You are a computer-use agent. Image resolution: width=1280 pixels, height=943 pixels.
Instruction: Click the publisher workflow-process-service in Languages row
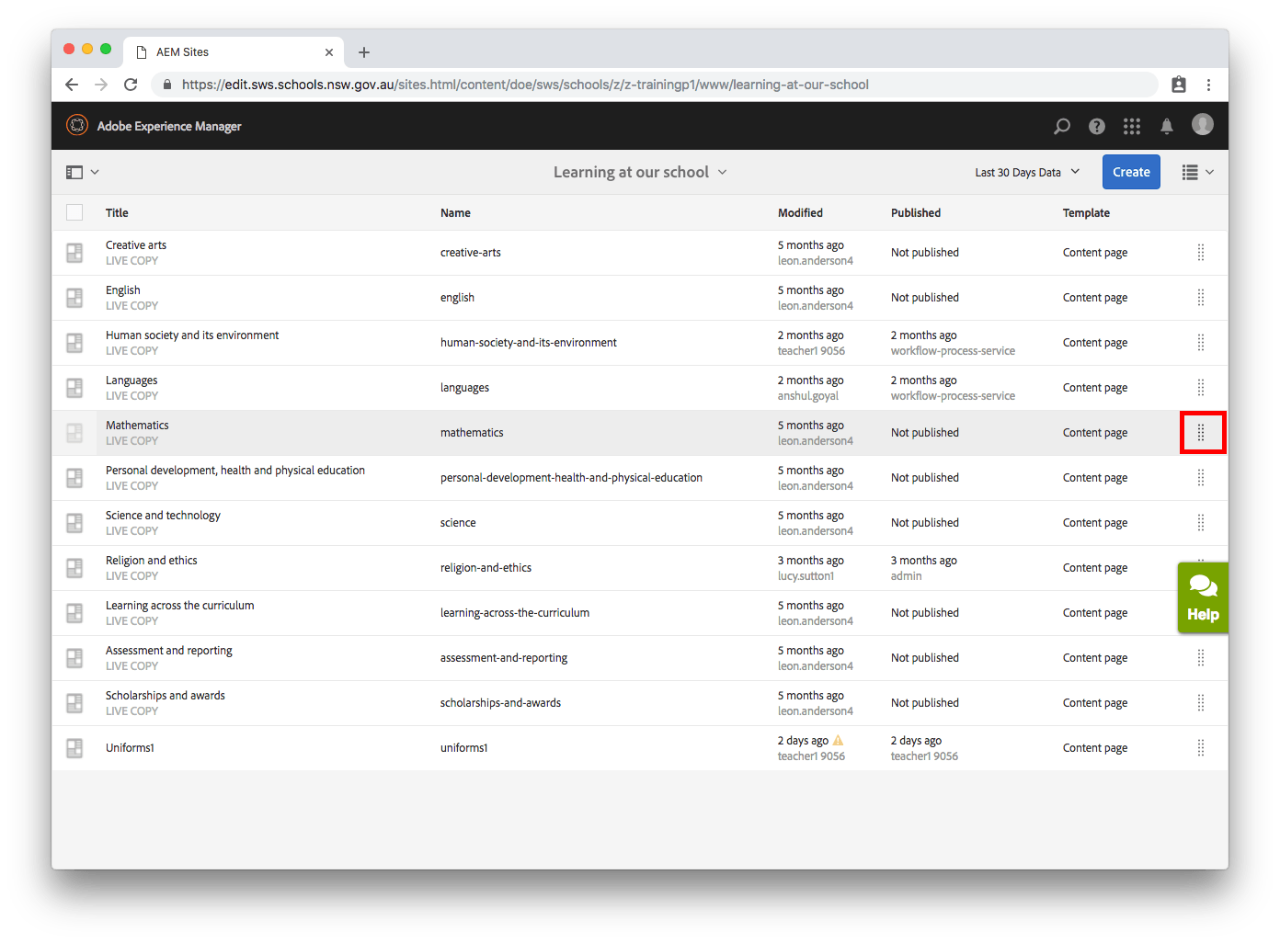953,396
